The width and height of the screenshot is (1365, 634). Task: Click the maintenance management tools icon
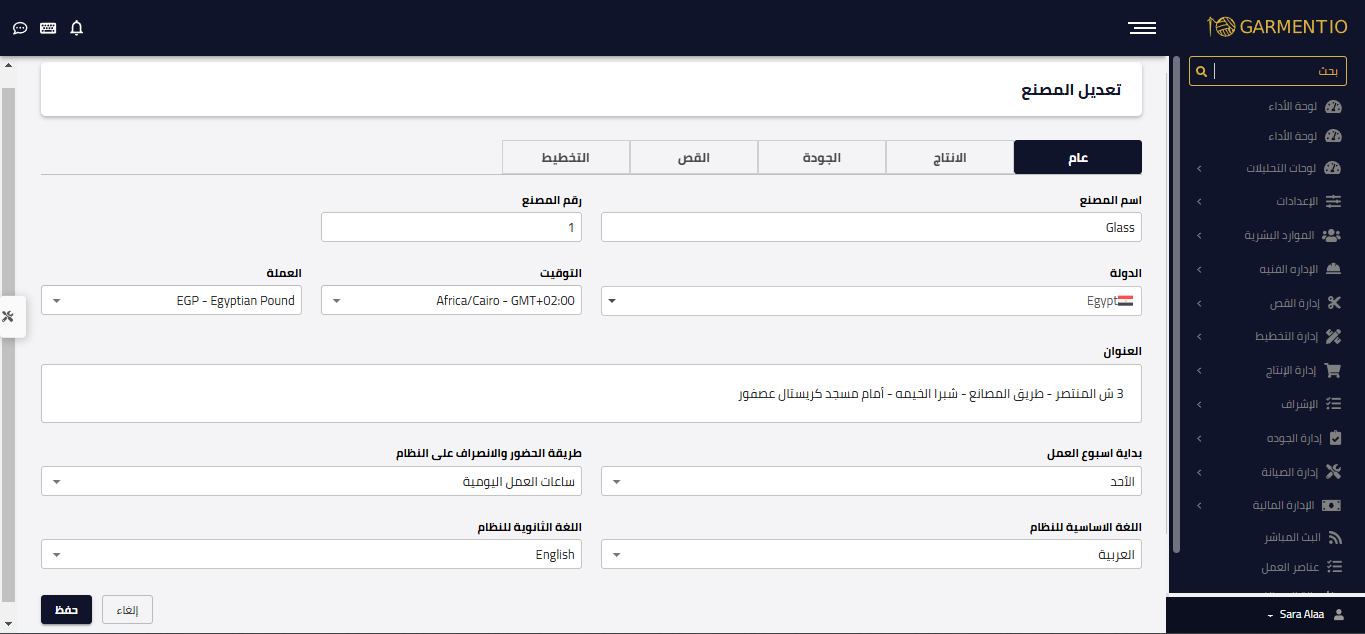[1332, 472]
